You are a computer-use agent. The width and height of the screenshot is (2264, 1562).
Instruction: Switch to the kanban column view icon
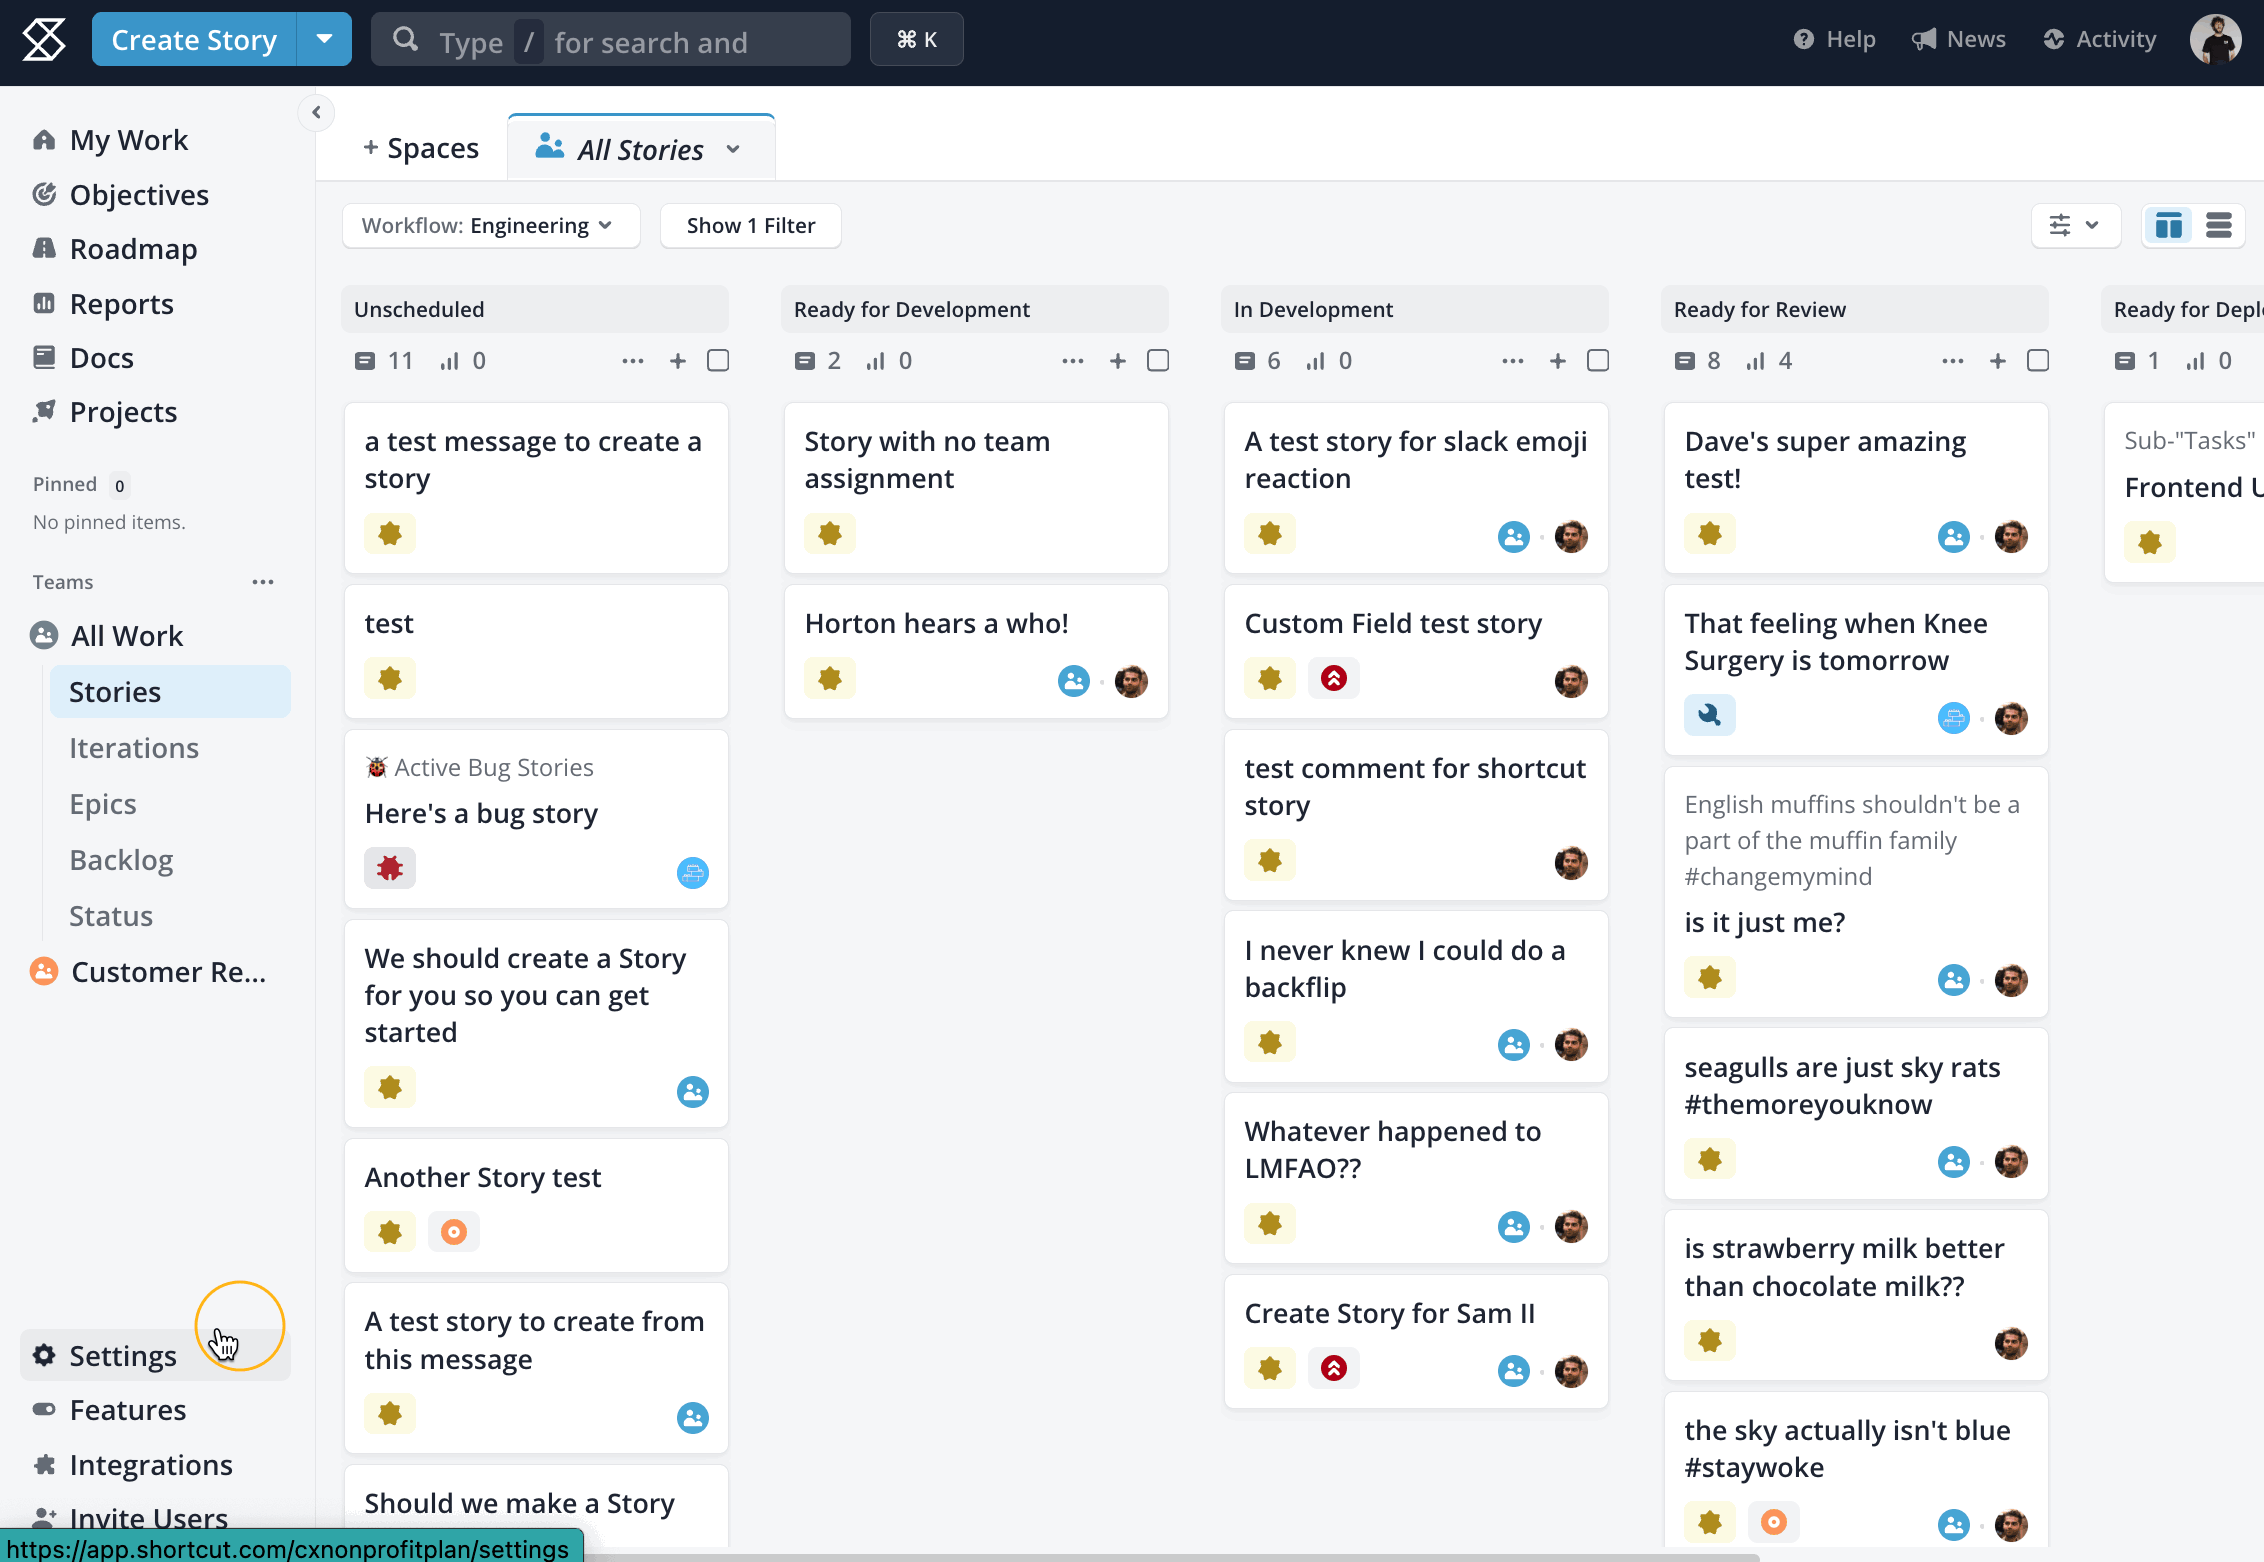2168,225
